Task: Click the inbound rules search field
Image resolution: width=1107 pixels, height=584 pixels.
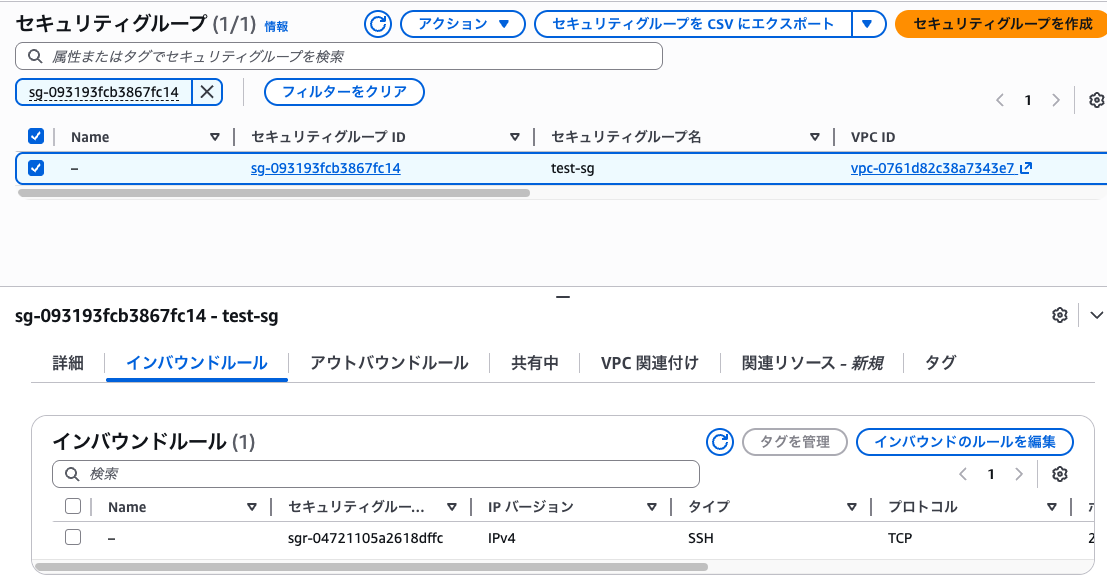Action: click(375, 473)
